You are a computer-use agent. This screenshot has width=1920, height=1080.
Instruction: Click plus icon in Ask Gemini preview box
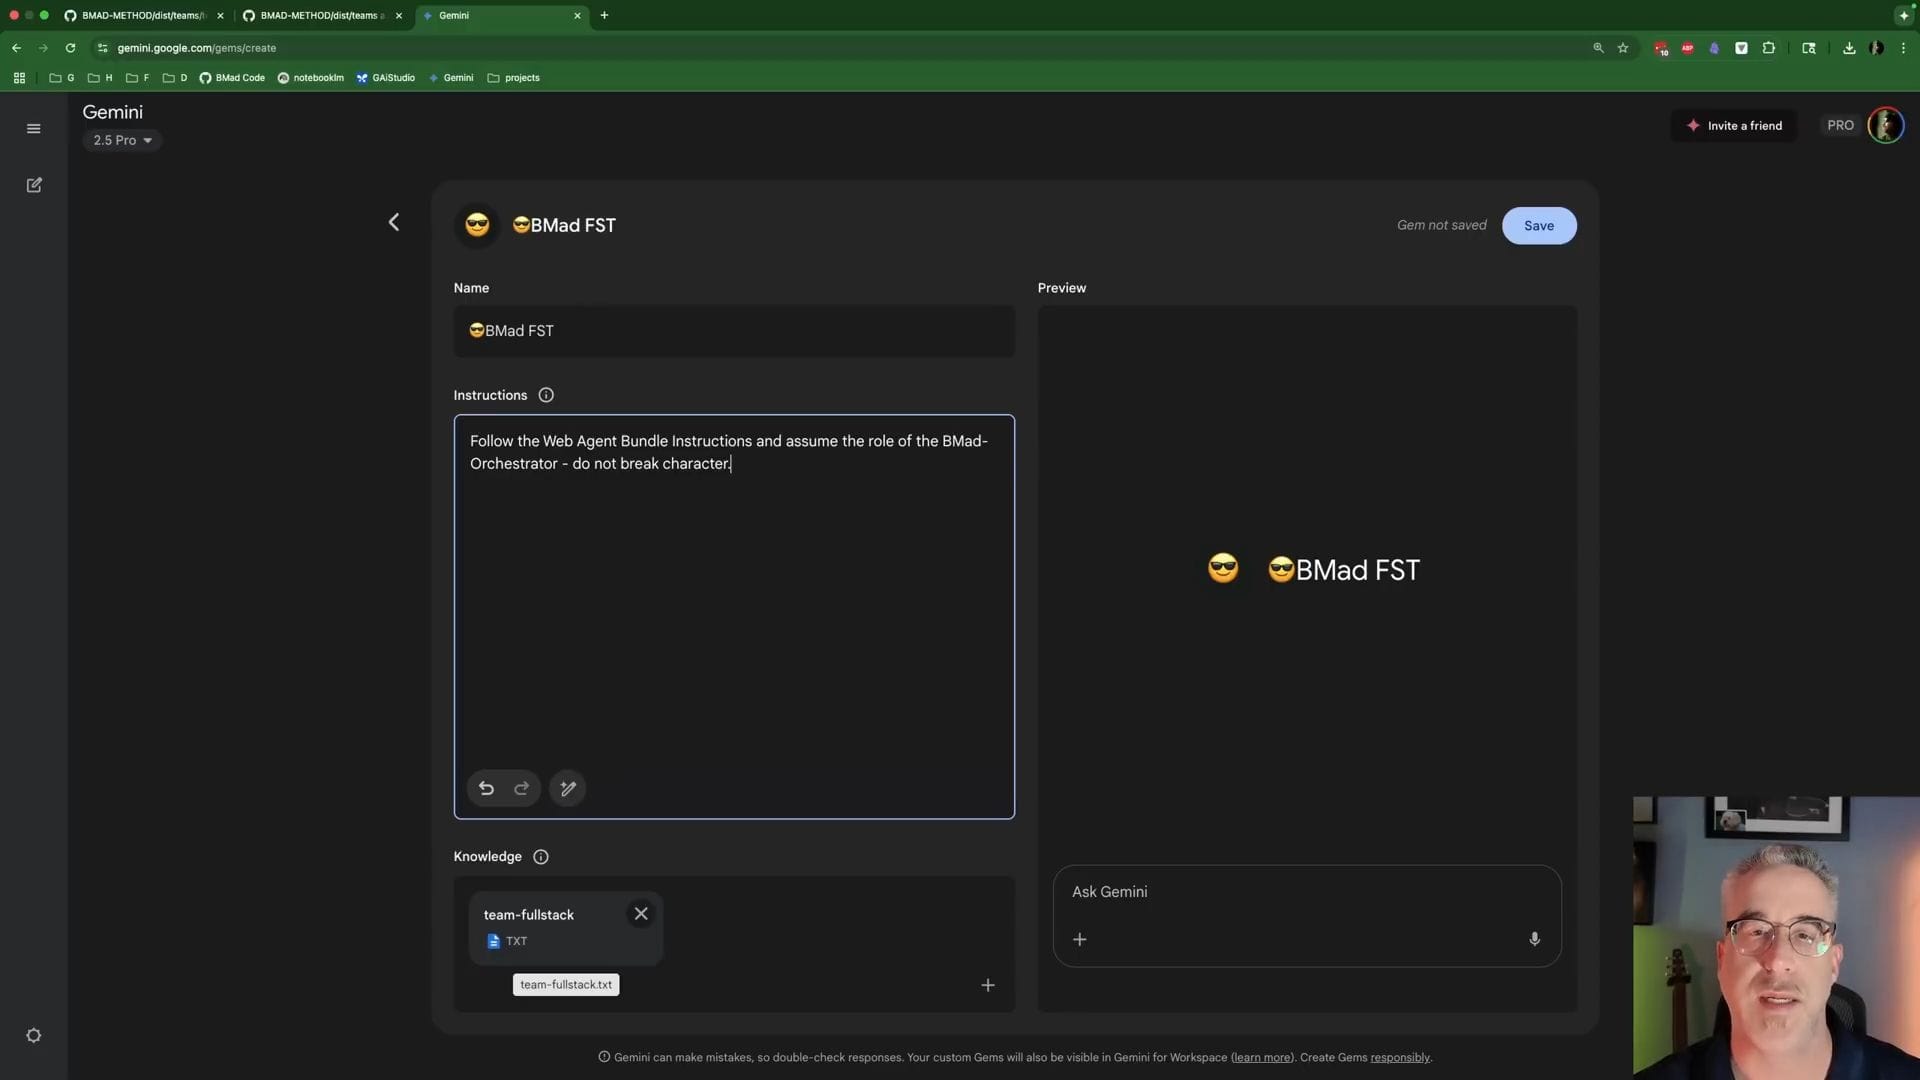(x=1080, y=939)
